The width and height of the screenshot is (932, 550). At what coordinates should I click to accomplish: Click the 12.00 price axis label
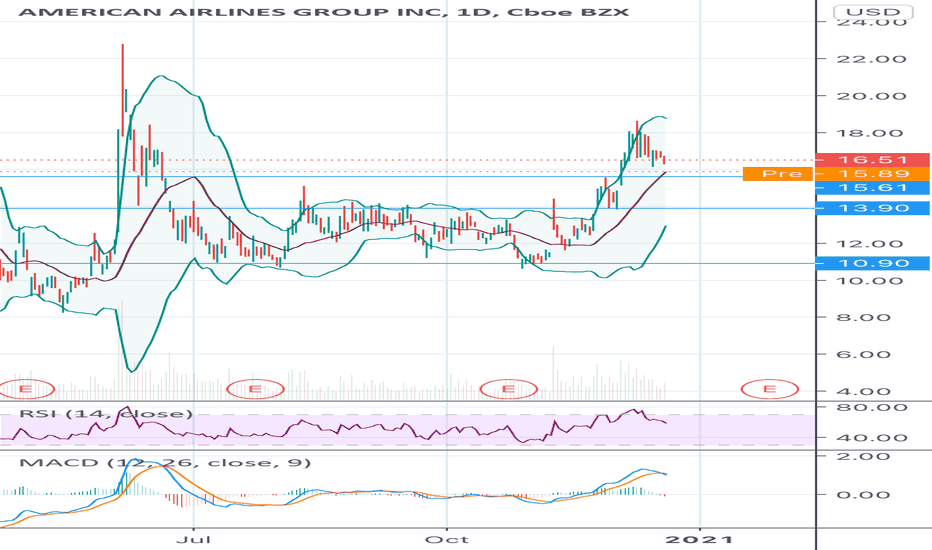tap(871, 244)
